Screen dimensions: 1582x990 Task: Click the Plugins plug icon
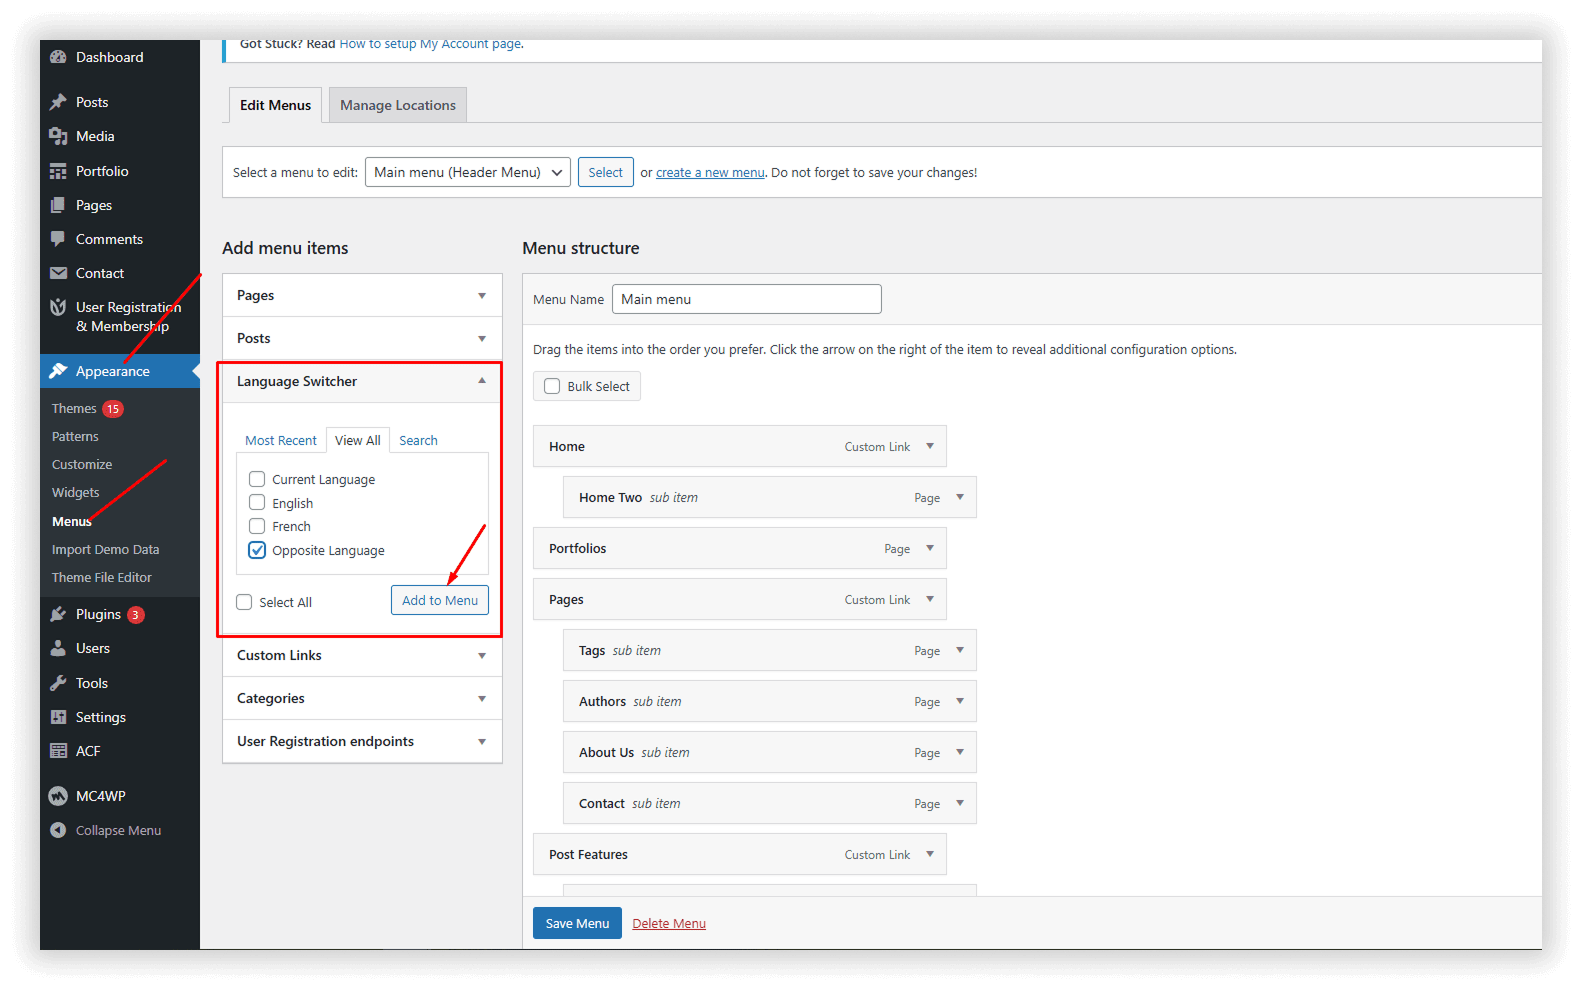[58, 614]
